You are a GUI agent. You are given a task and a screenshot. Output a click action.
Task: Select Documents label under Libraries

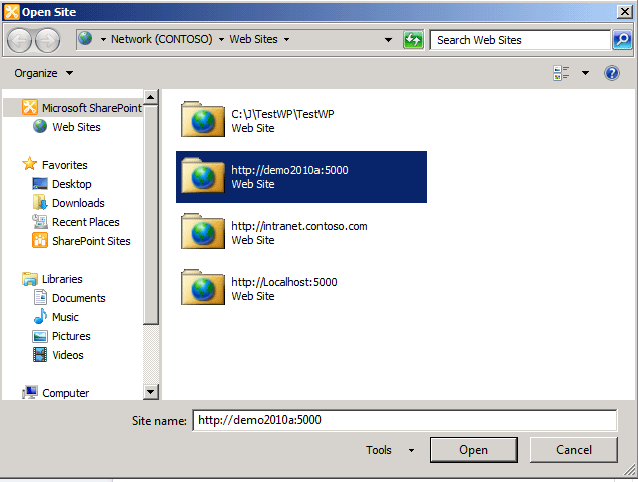(79, 298)
